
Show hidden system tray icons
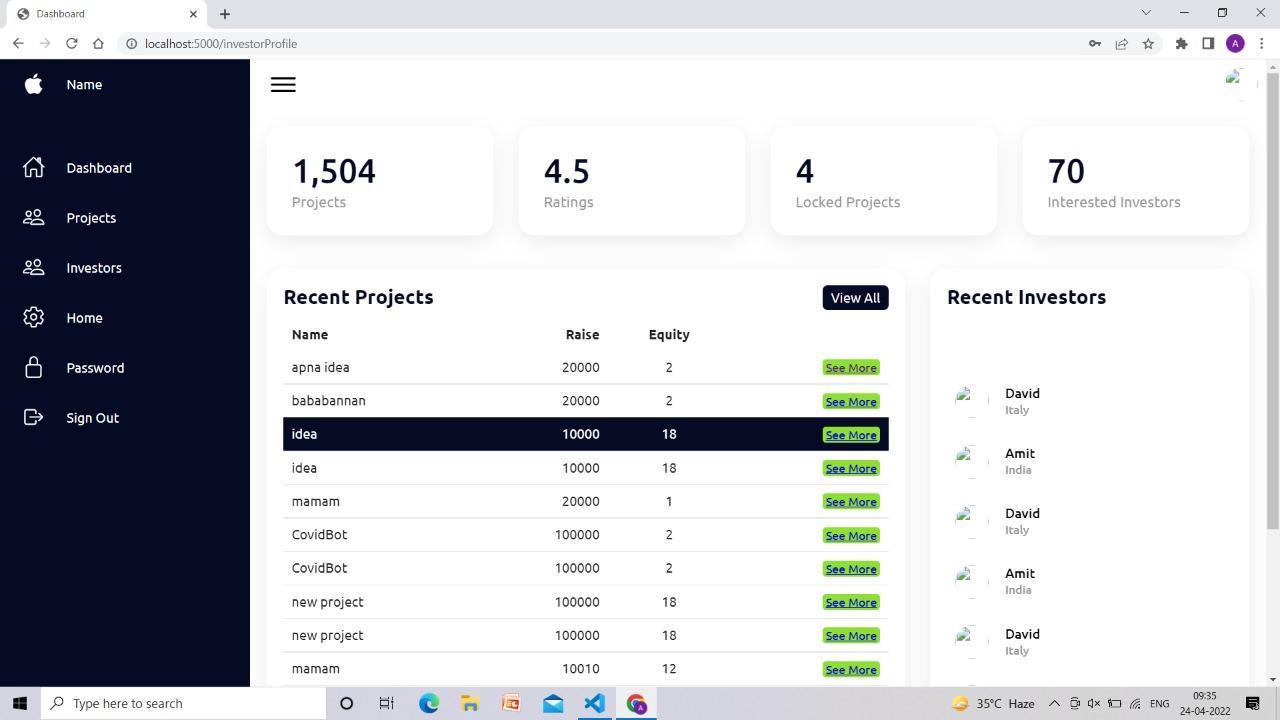pyautogui.click(x=1054, y=703)
